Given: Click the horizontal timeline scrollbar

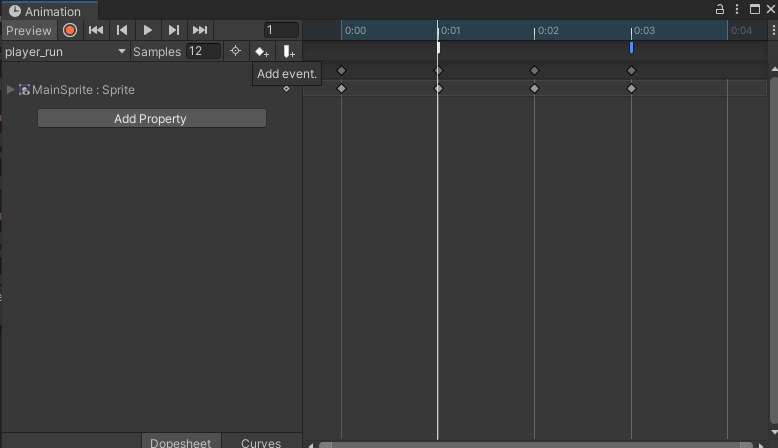Looking at the screenshot, I should 536,445.
